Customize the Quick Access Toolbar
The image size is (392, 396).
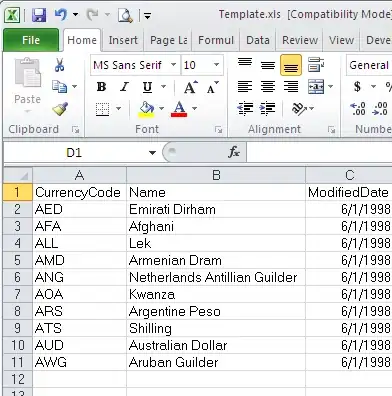click(147, 15)
